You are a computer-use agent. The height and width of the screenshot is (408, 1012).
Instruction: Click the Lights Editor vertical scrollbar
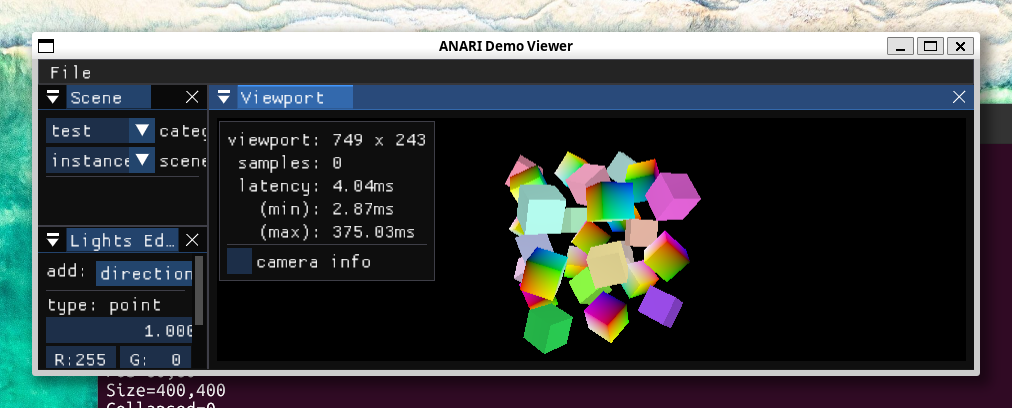199,290
